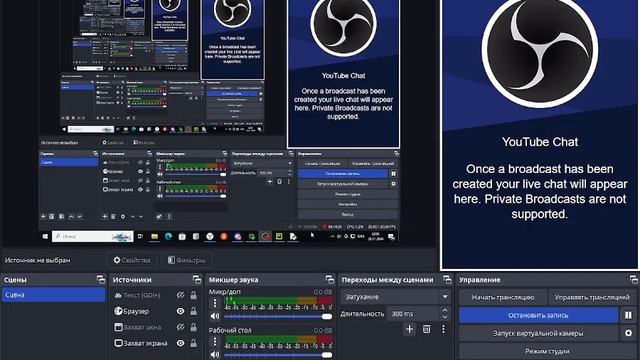Screen dimensions: 640x360
Task: Open virtual camera settings gear
Action: click(628, 333)
